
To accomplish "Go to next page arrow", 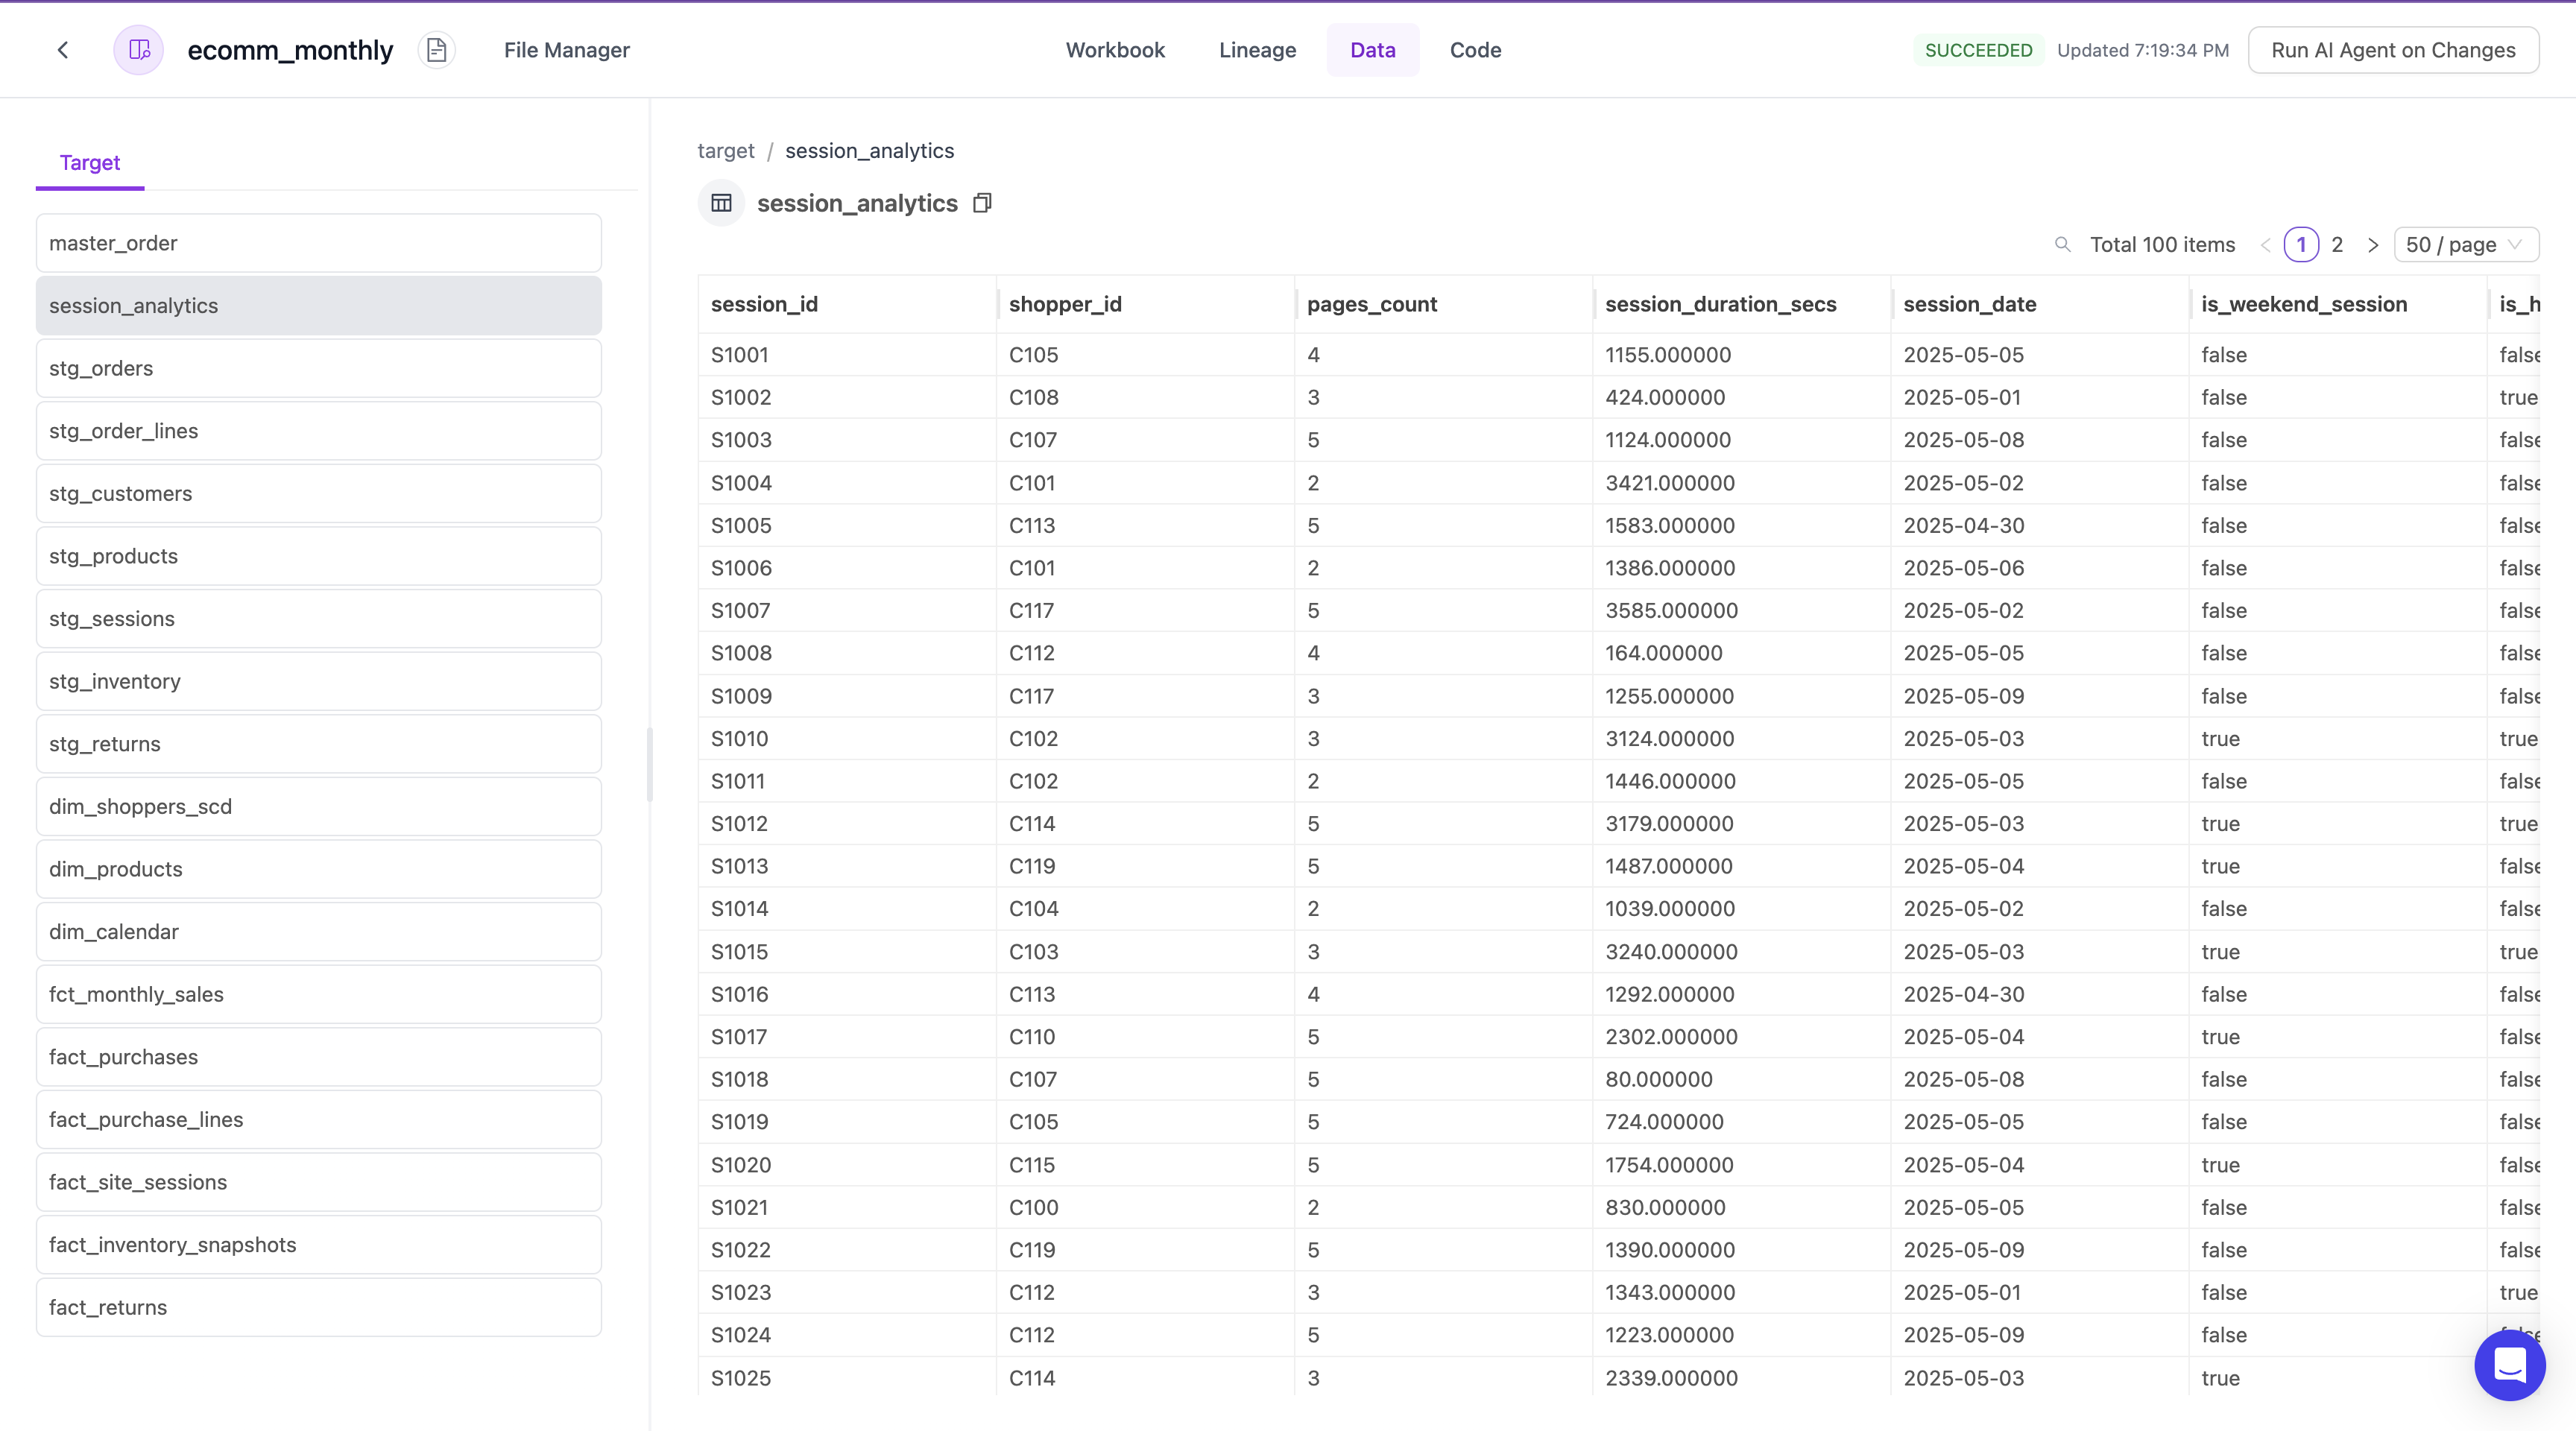I will (x=2372, y=245).
